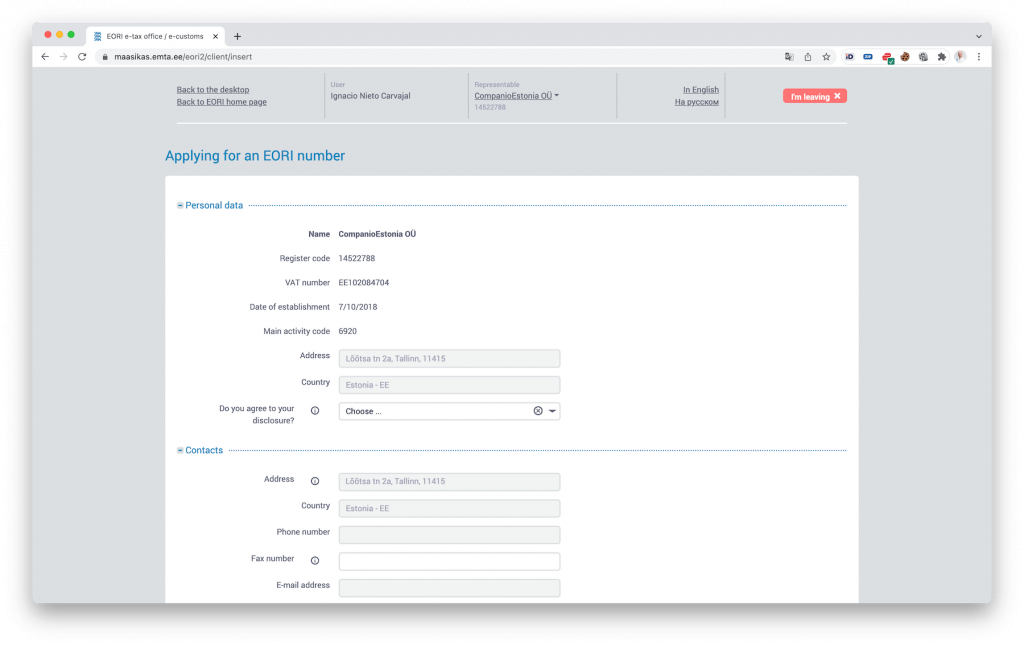The image size is (1024, 646).
Task: Open the browser Extensions puzzle icon
Action: (941, 57)
